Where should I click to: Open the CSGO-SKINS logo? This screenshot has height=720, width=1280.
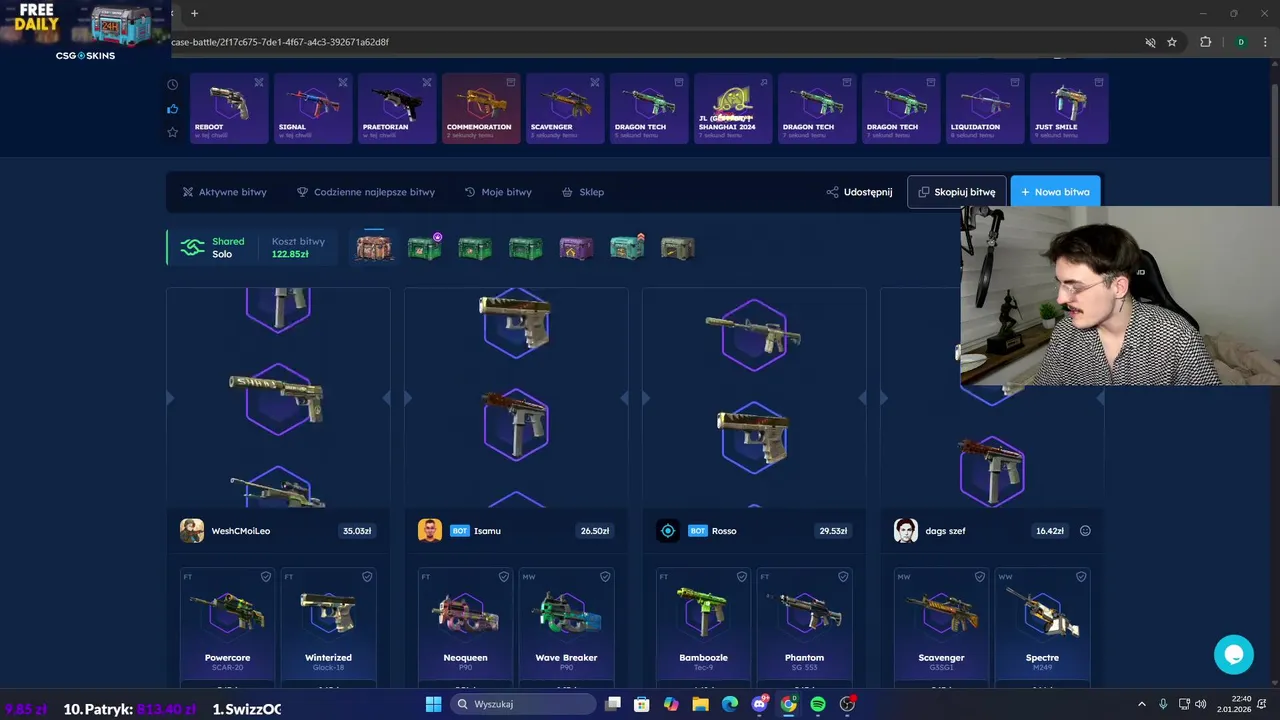coord(85,56)
